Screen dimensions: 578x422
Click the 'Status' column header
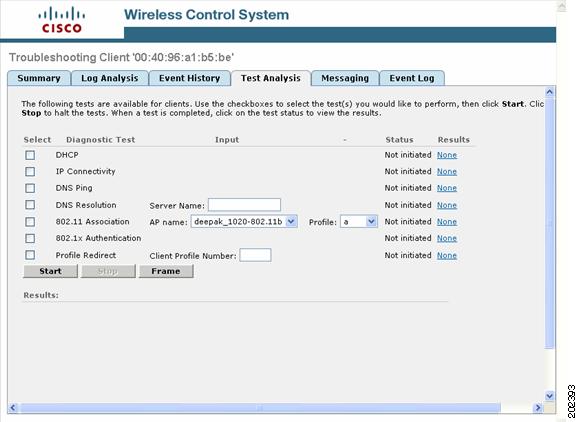tap(399, 140)
